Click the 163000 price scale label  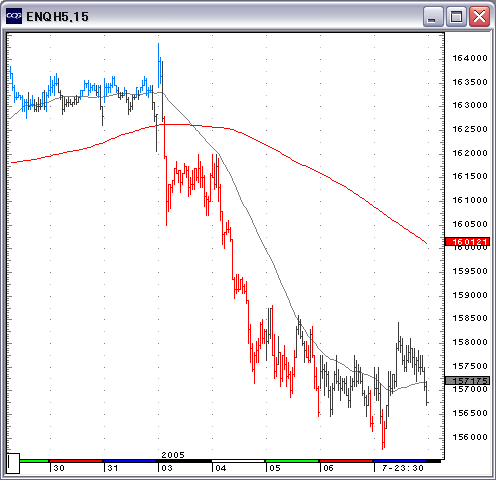(x=470, y=105)
